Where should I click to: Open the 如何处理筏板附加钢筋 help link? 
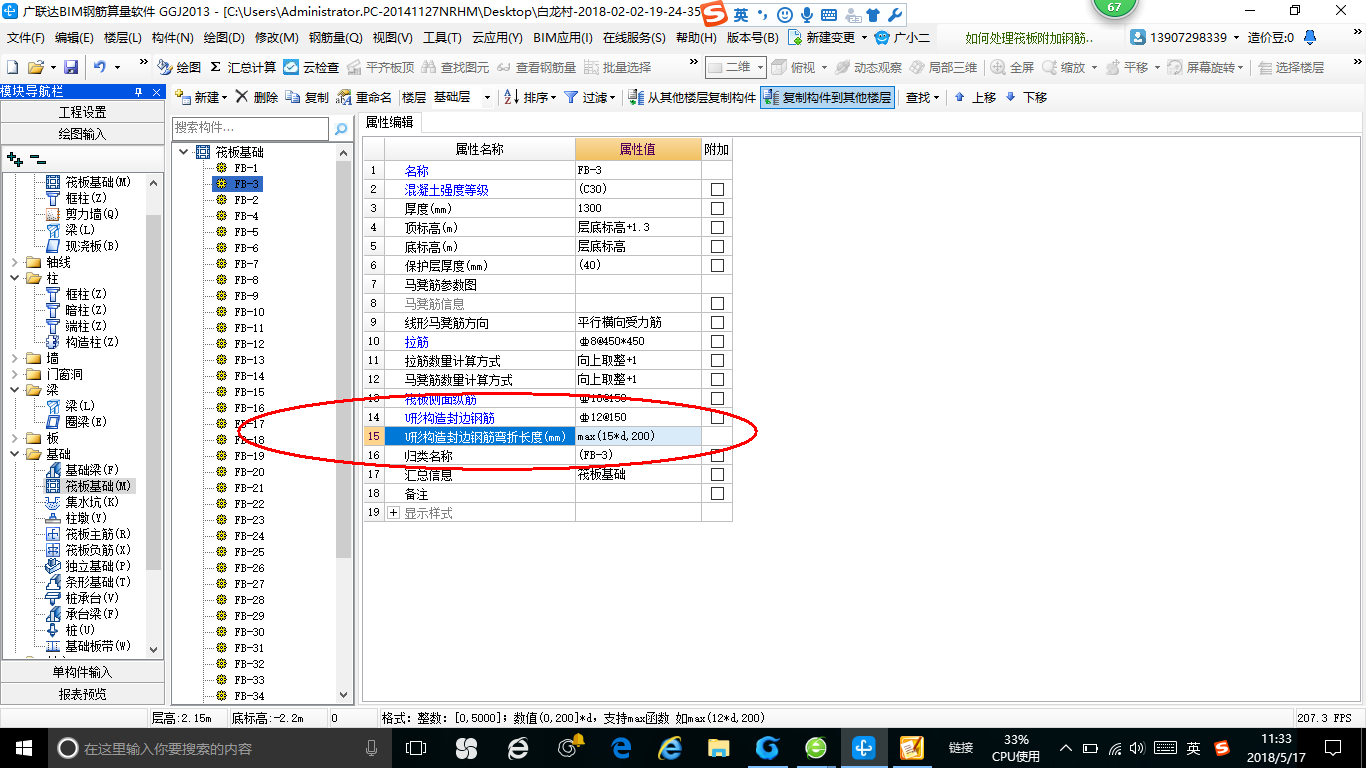pyautogui.click(x=1029, y=38)
